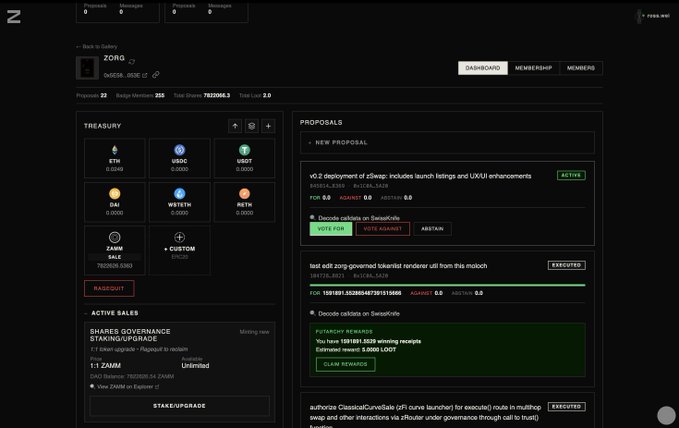Viewport: 679px width, 428px height.
Task: Click the green vote progress bar
Action: (447, 285)
